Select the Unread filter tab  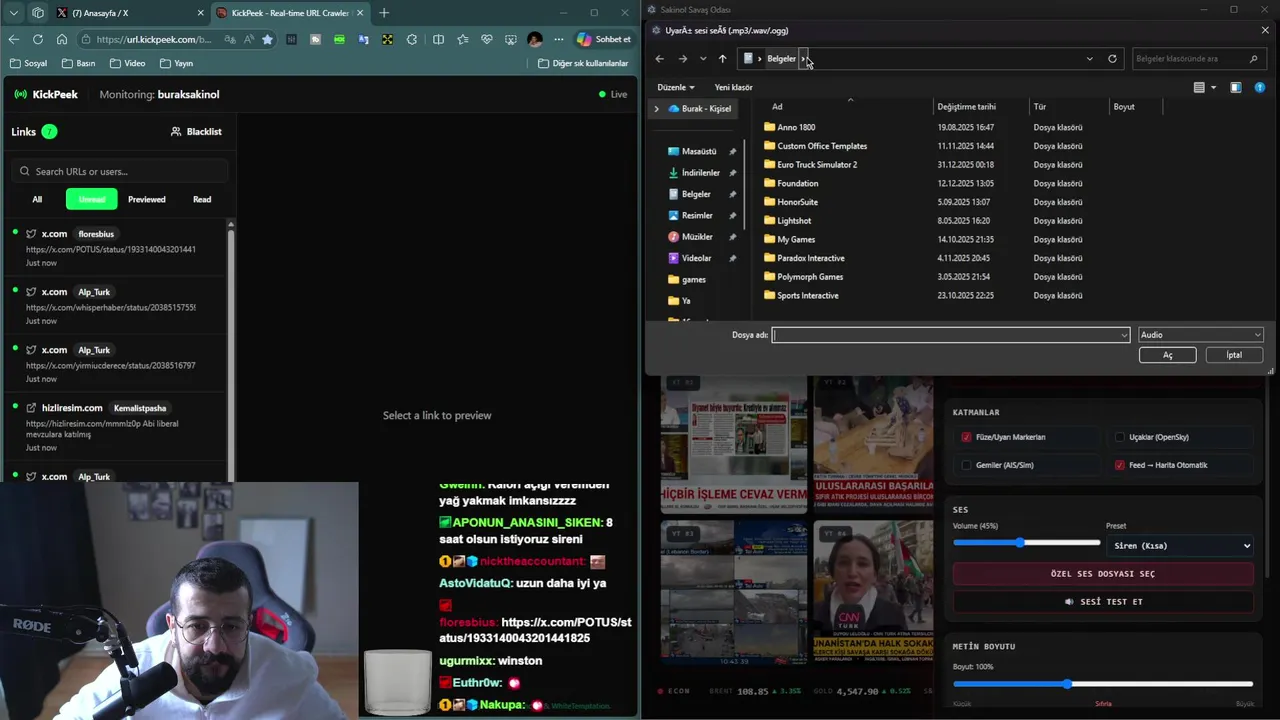tap(92, 199)
